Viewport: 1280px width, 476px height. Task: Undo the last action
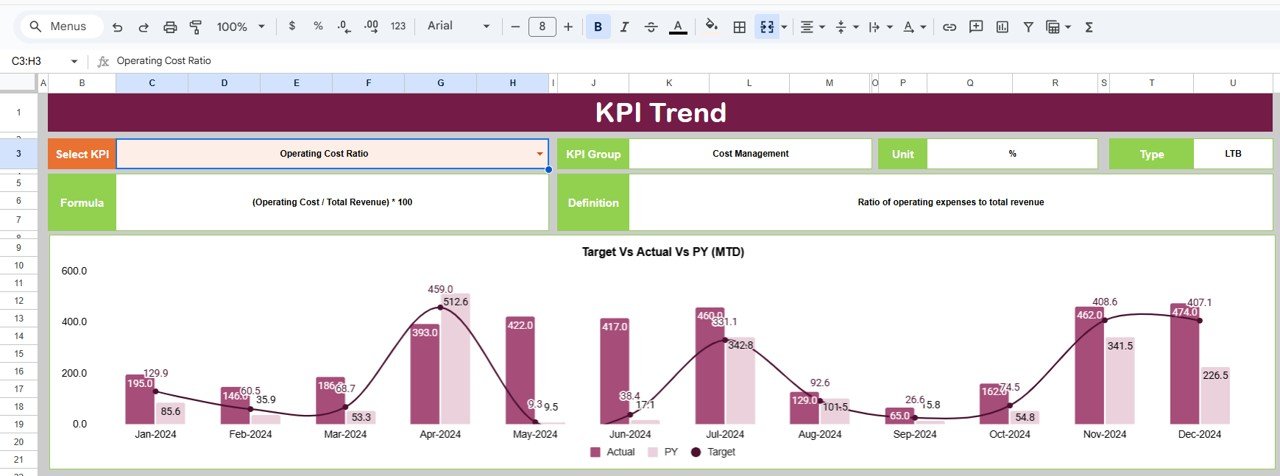pyautogui.click(x=118, y=27)
